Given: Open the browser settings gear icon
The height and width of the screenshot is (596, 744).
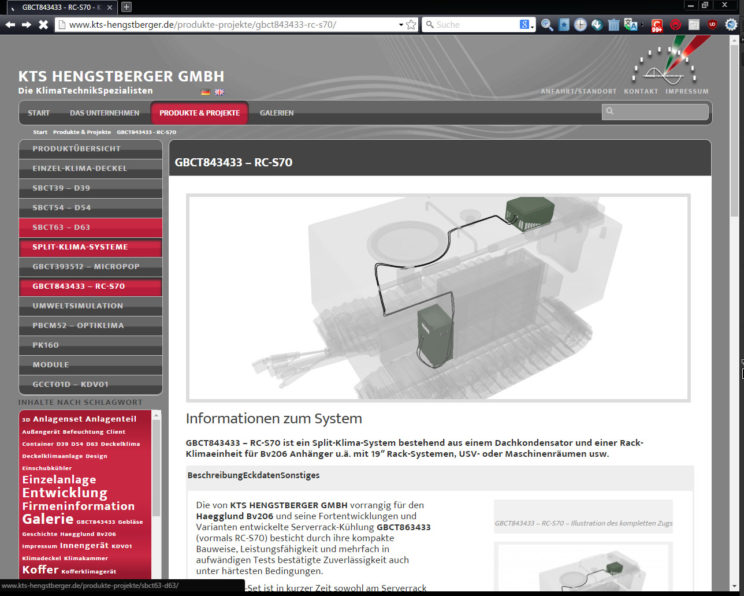Looking at the screenshot, I should pos(731,25).
